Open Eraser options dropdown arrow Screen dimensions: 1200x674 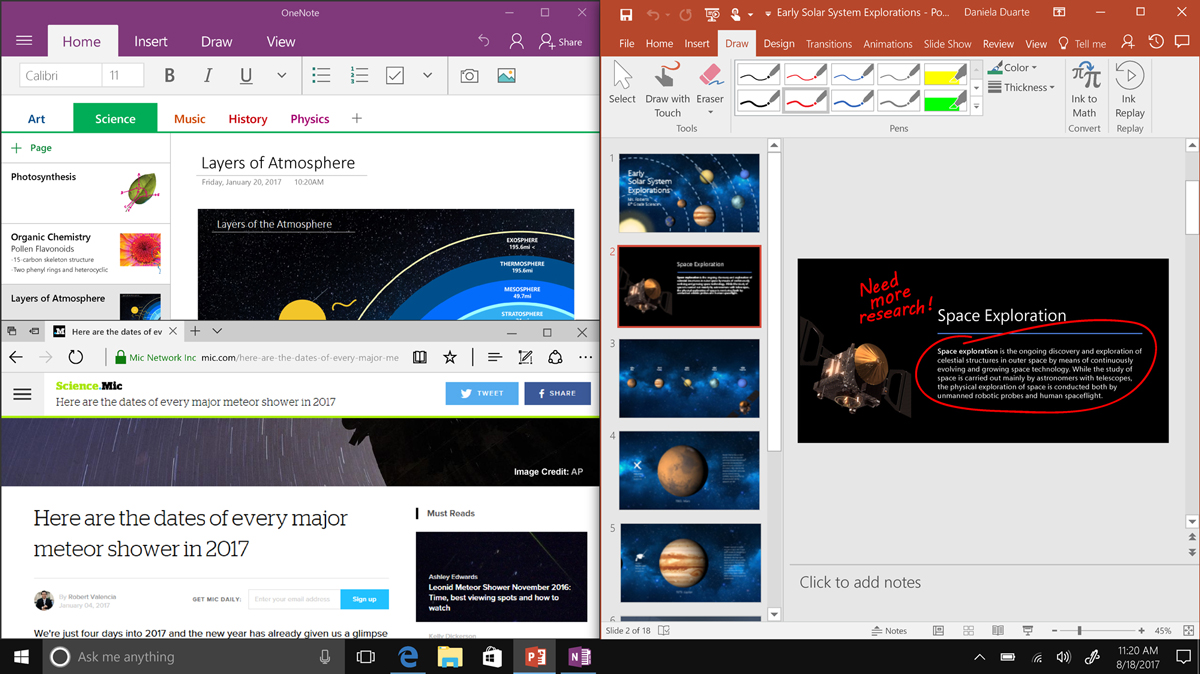[710, 112]
